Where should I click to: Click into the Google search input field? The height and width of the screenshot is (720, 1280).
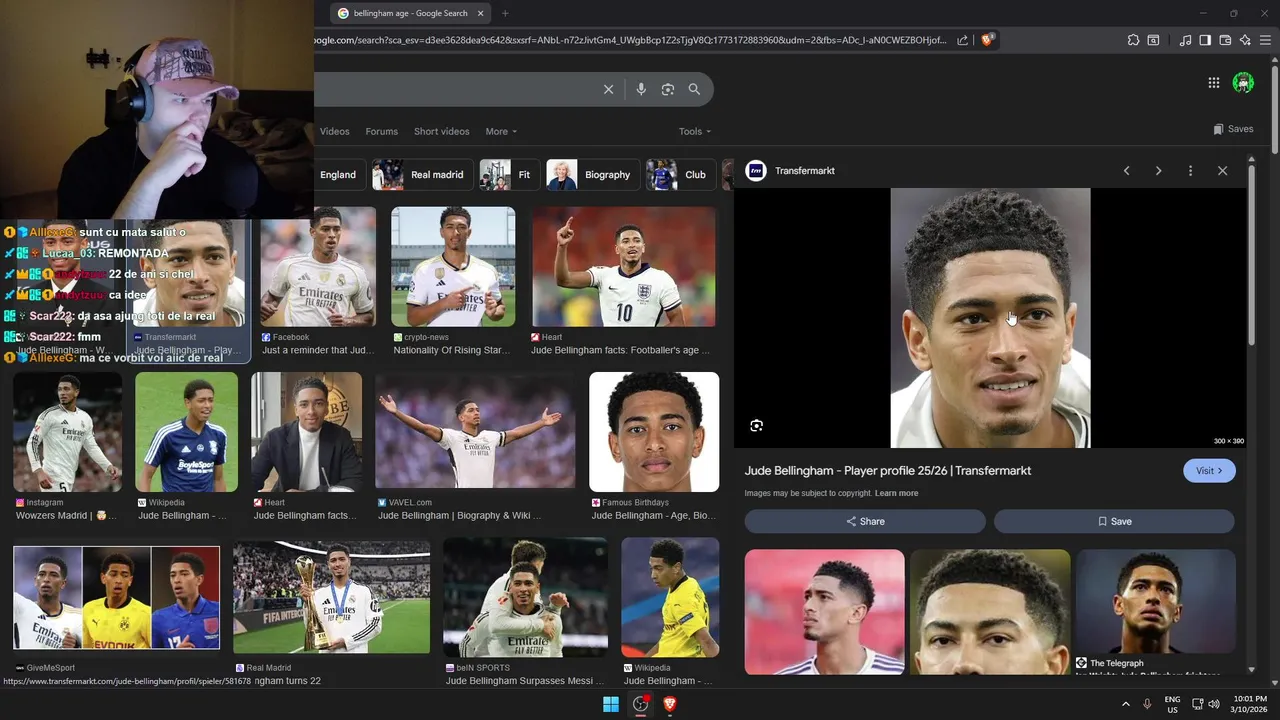(x=455, y=89)
